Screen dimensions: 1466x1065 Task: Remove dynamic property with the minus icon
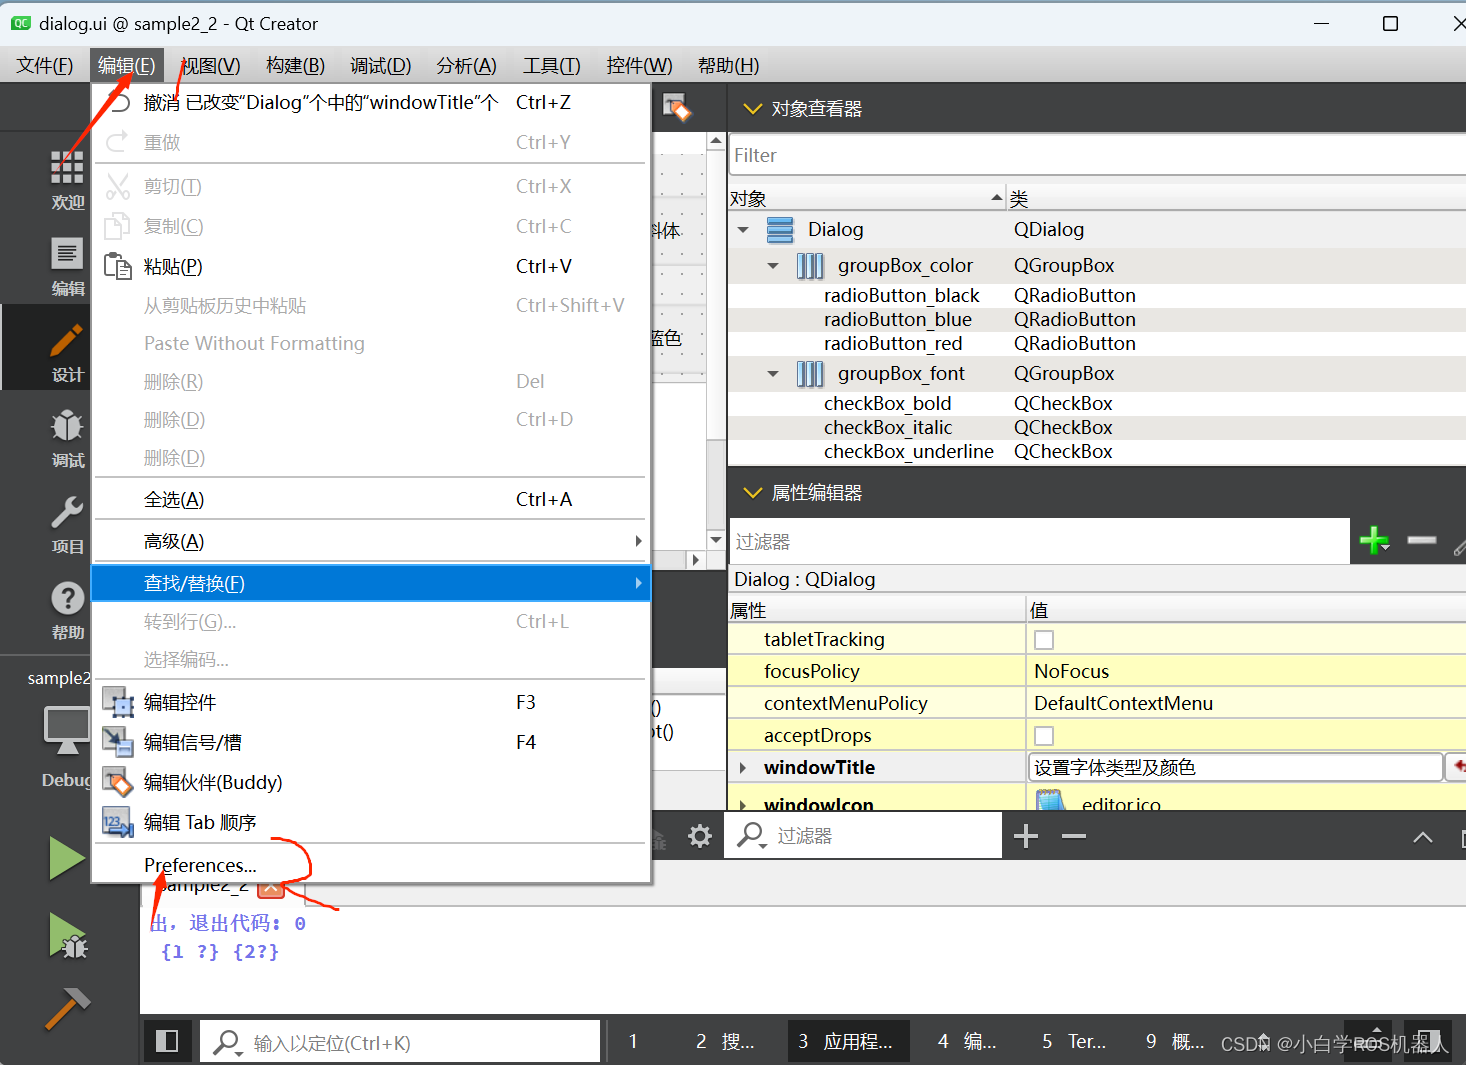1421,540
